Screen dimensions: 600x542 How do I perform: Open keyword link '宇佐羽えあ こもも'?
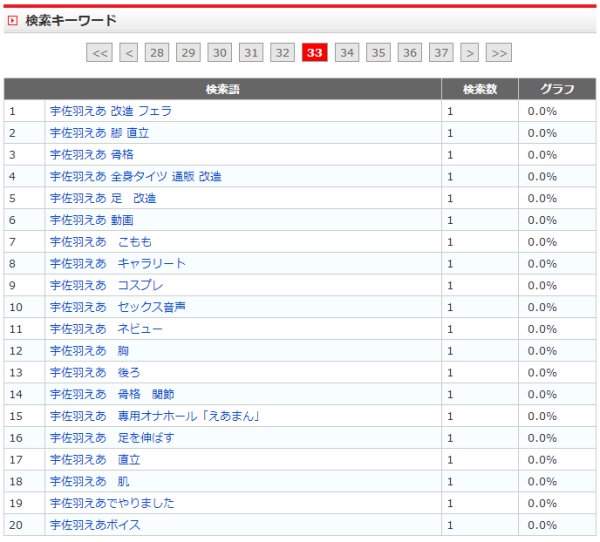(x=101, y=242)
